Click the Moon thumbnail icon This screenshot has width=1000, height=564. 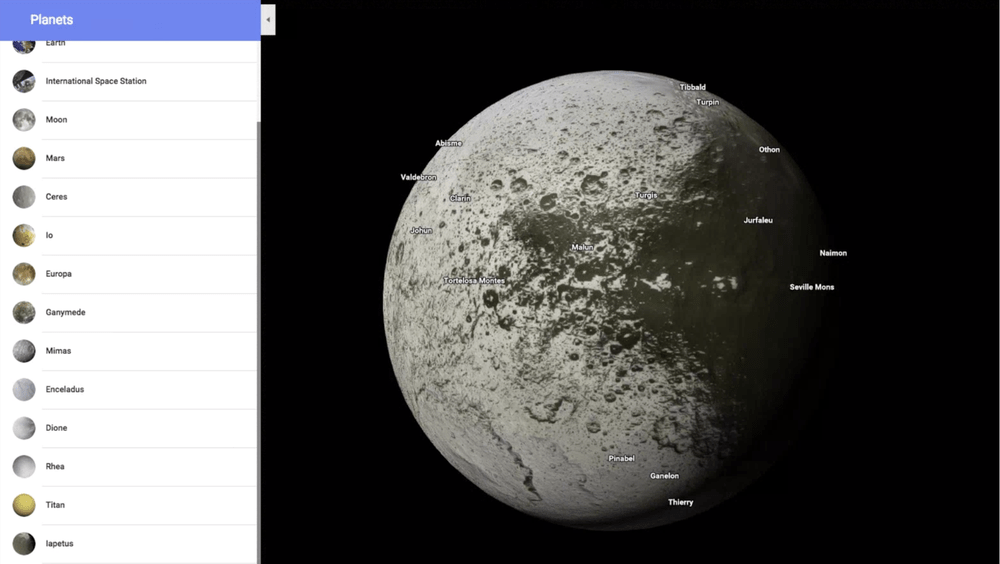(24, 119)
